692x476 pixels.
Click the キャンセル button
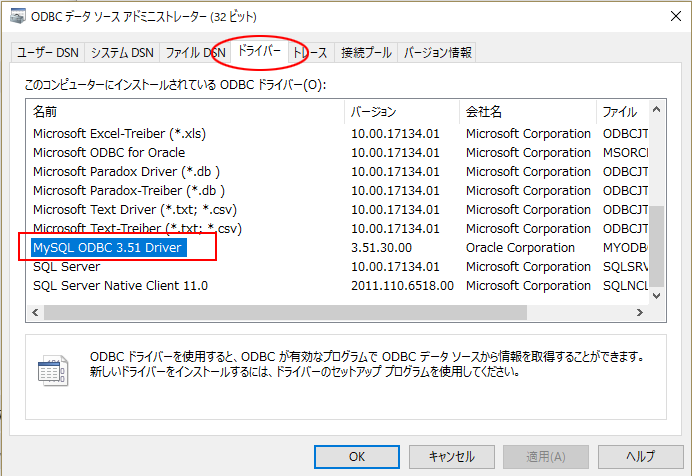(x=451, y=456)
